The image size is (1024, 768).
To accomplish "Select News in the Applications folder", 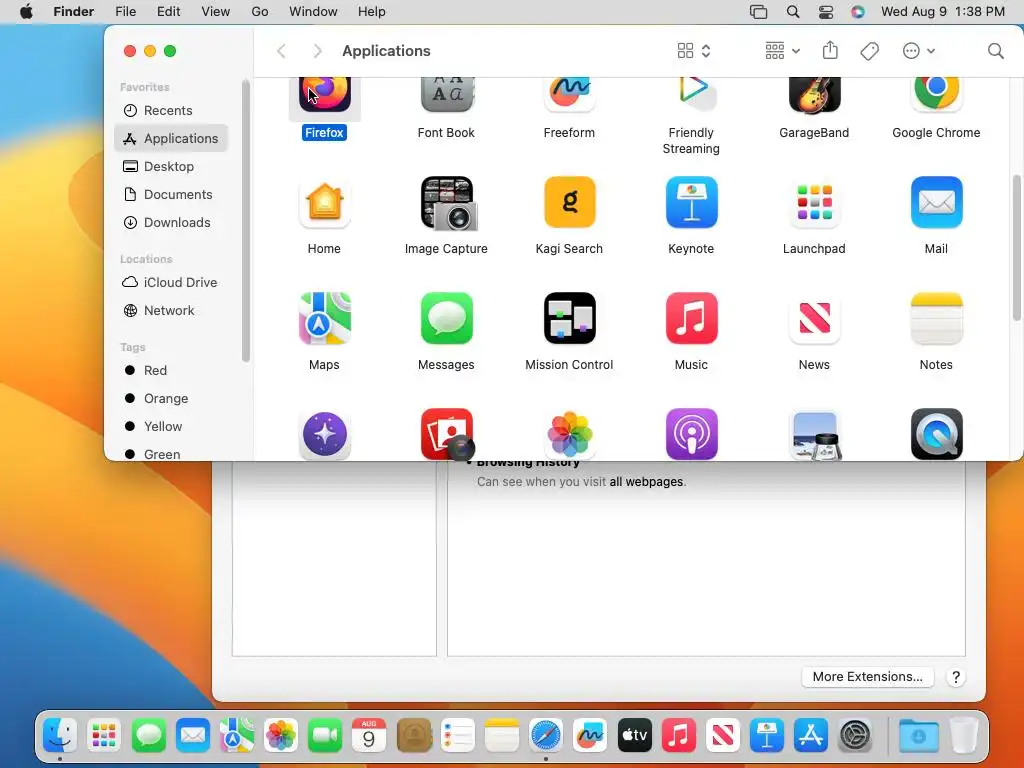I will pyautogui.click(x=814, y=319).
